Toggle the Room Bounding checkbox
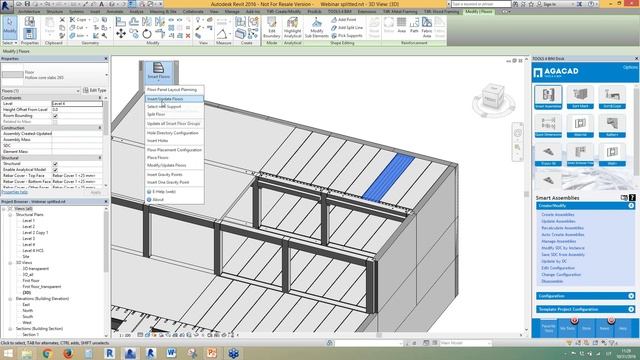640x360 pixels. tap(55, 116)
